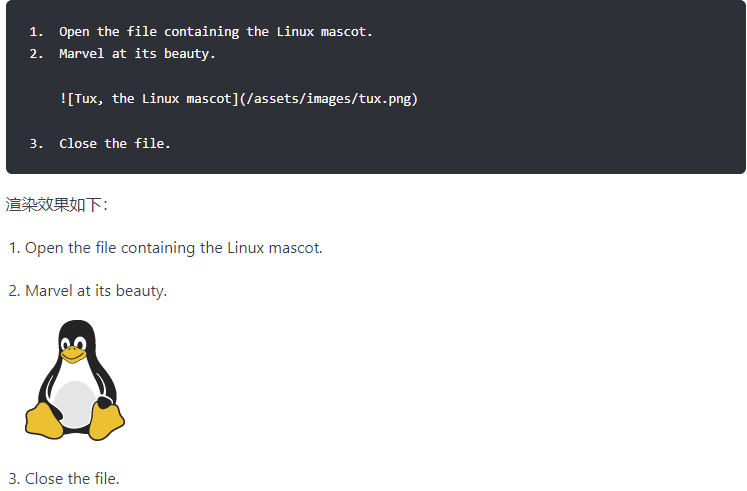Click "Close the file." in the code block
Screen dimensions: 747x491
[114, 144]
